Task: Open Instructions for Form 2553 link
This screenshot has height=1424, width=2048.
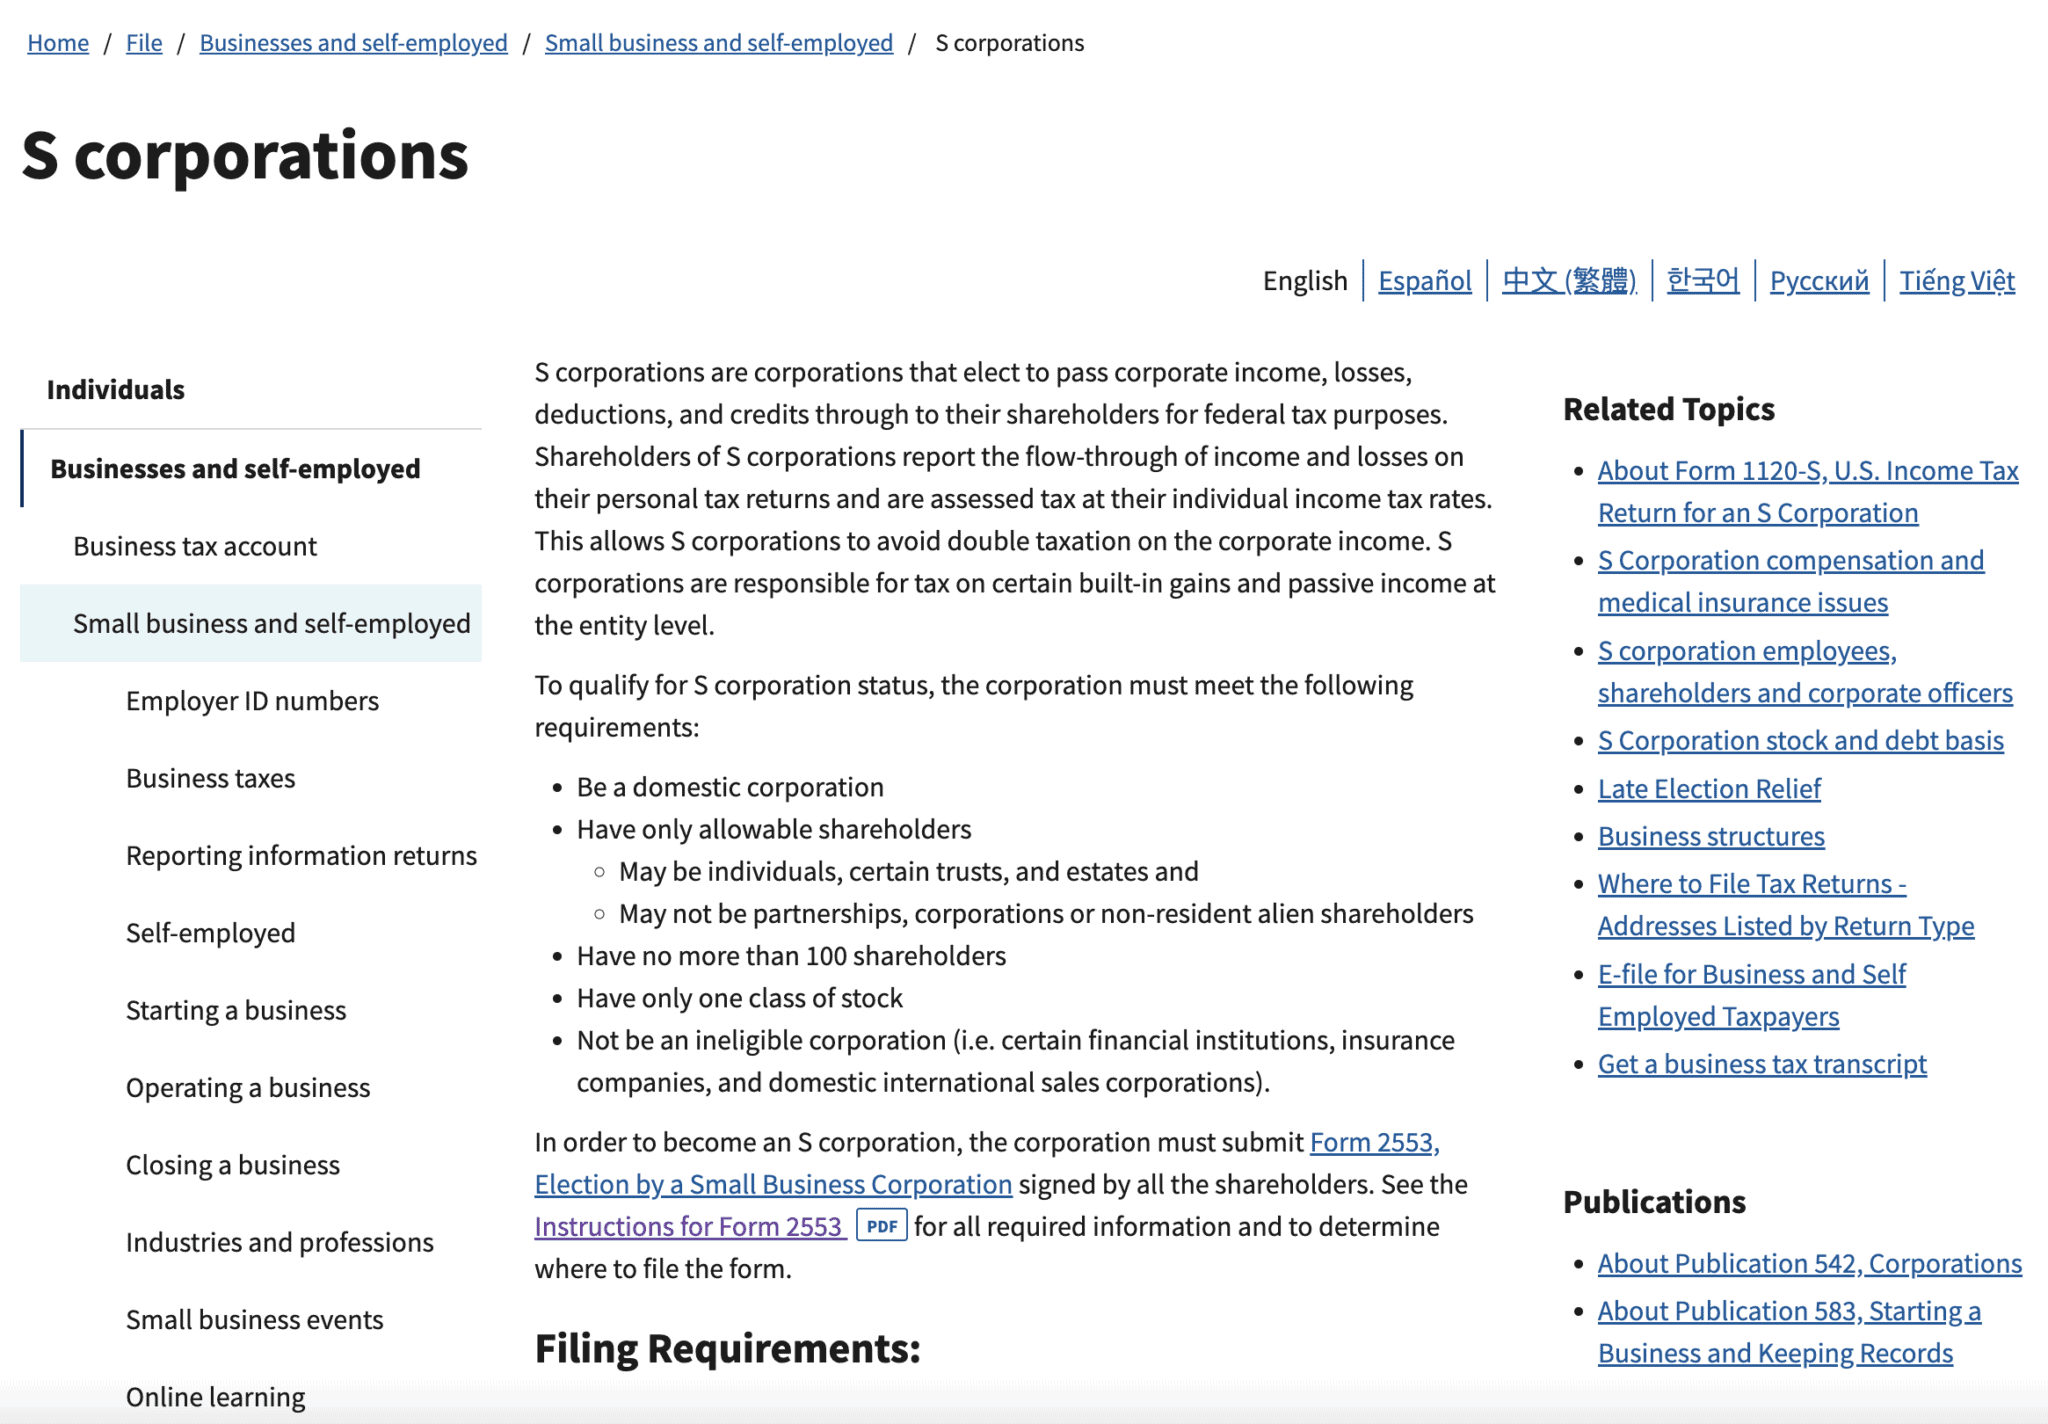Action: [x=690, y=1227]
